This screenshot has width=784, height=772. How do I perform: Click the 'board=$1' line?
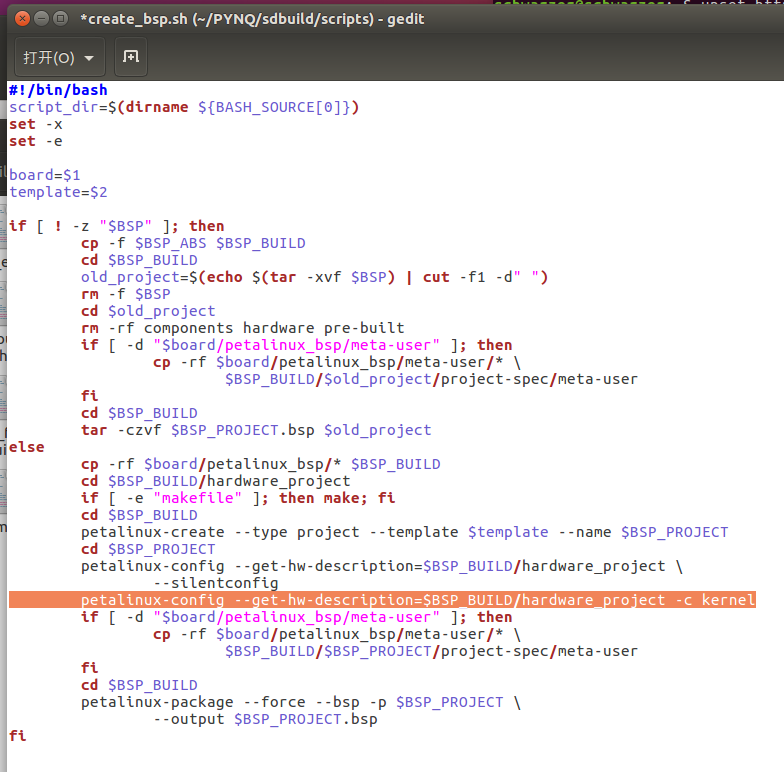[x=44, y=176]
